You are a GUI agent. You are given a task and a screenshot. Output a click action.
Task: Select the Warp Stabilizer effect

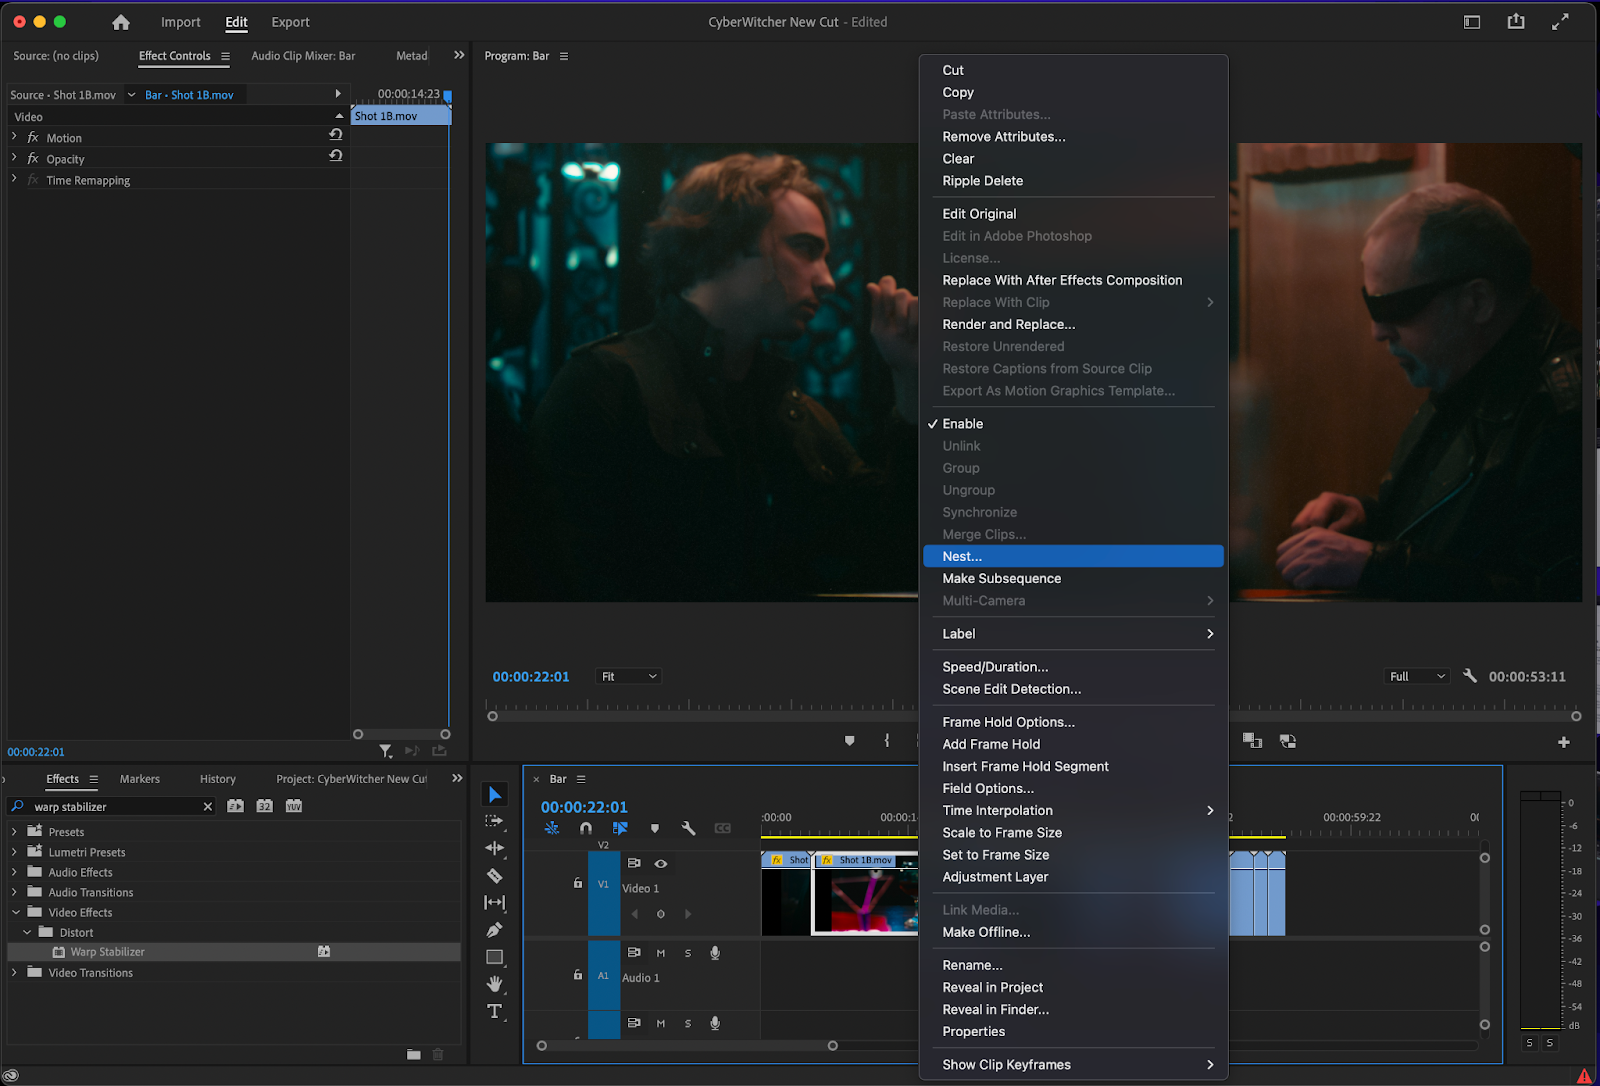pyautogui.click(x=232, y=952)
